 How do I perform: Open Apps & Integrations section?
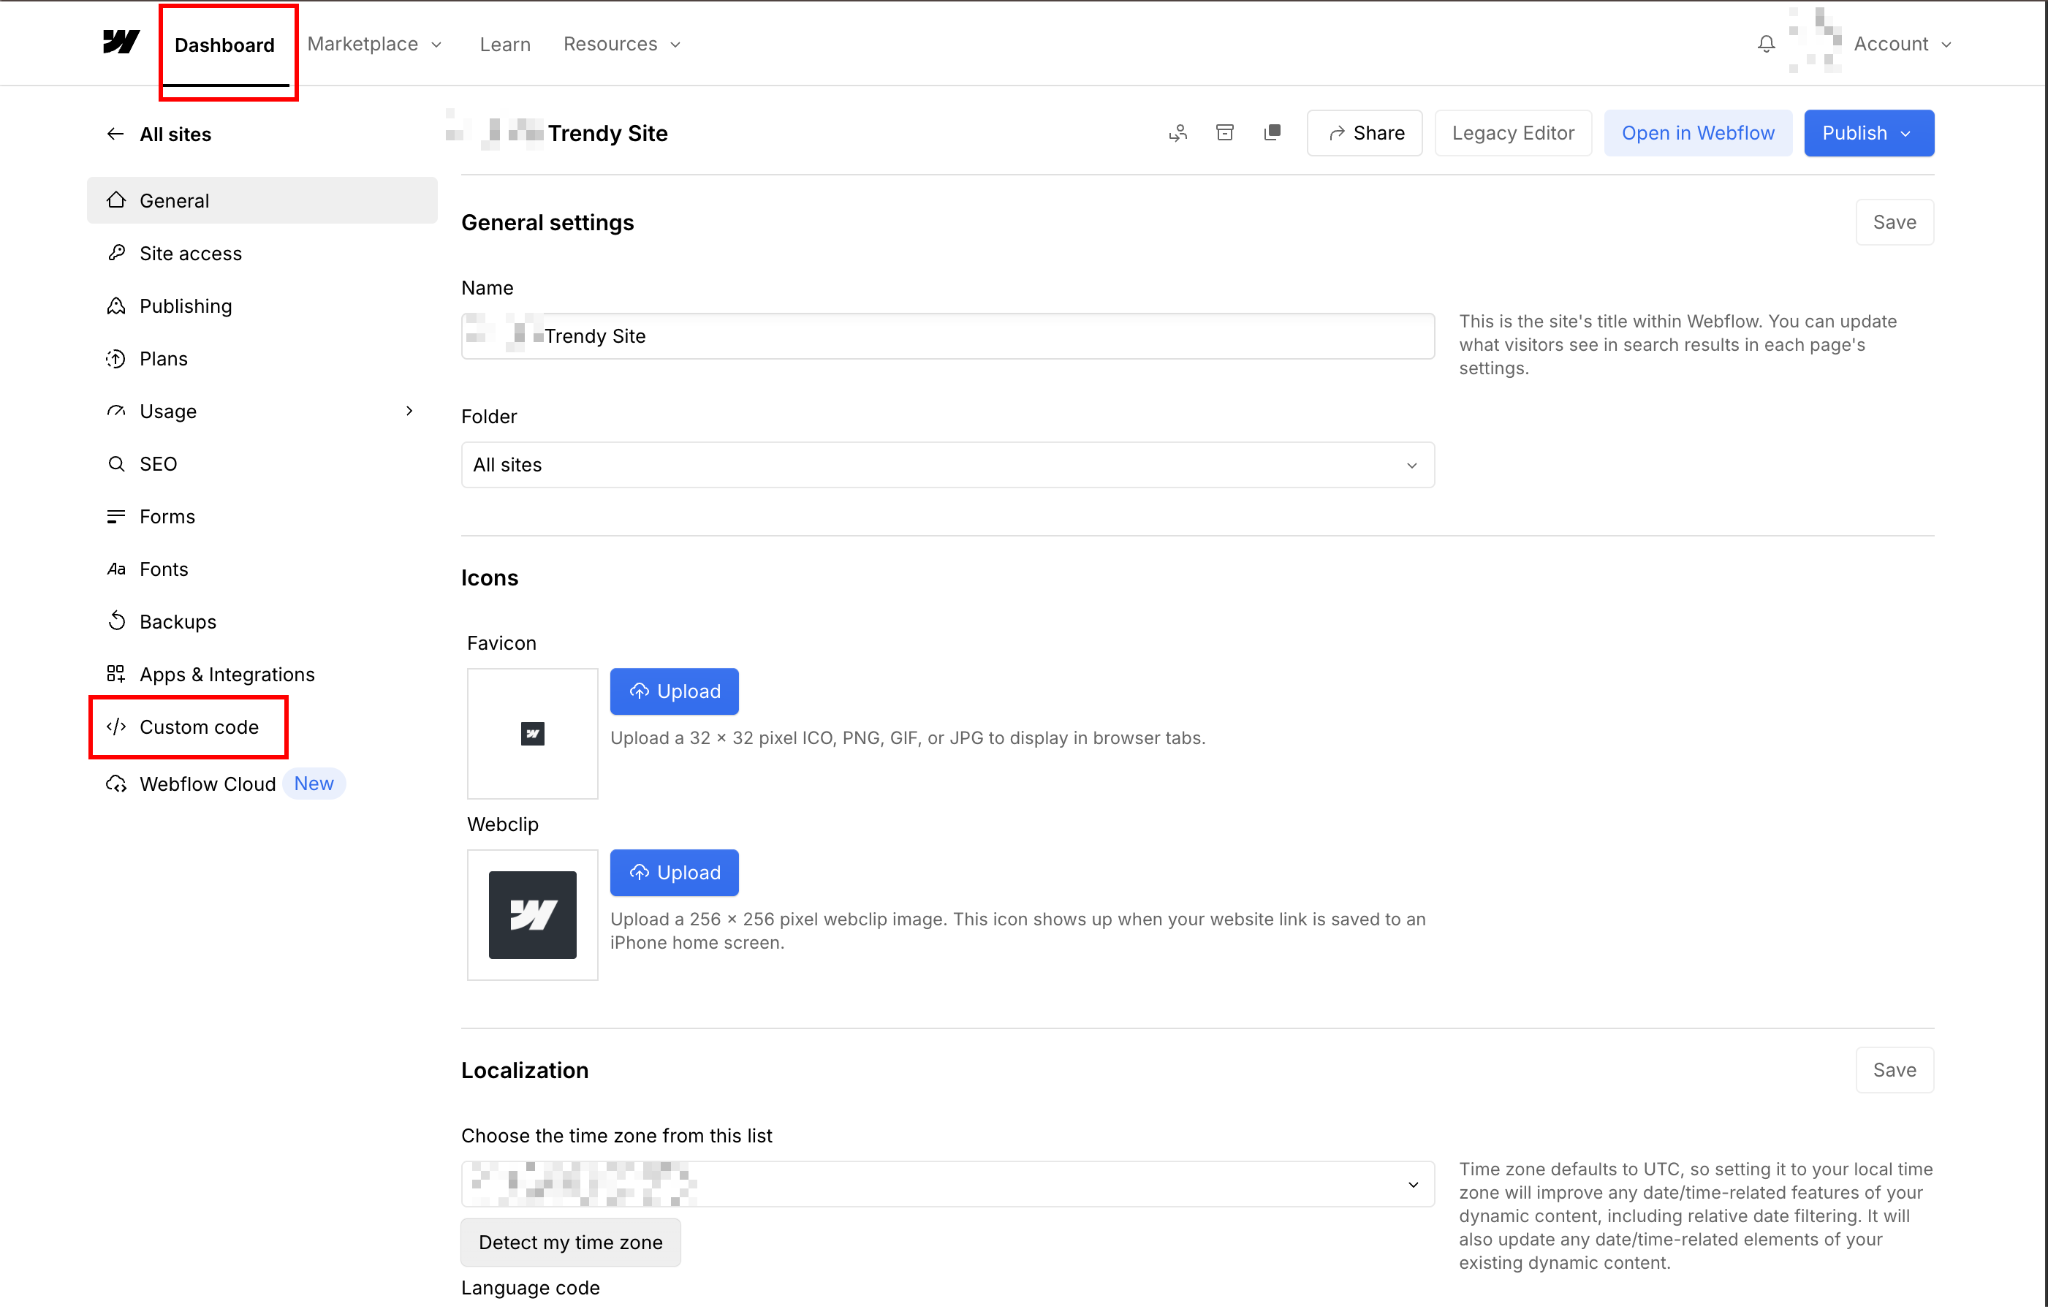pyautogui.click(x=226, y=674)
